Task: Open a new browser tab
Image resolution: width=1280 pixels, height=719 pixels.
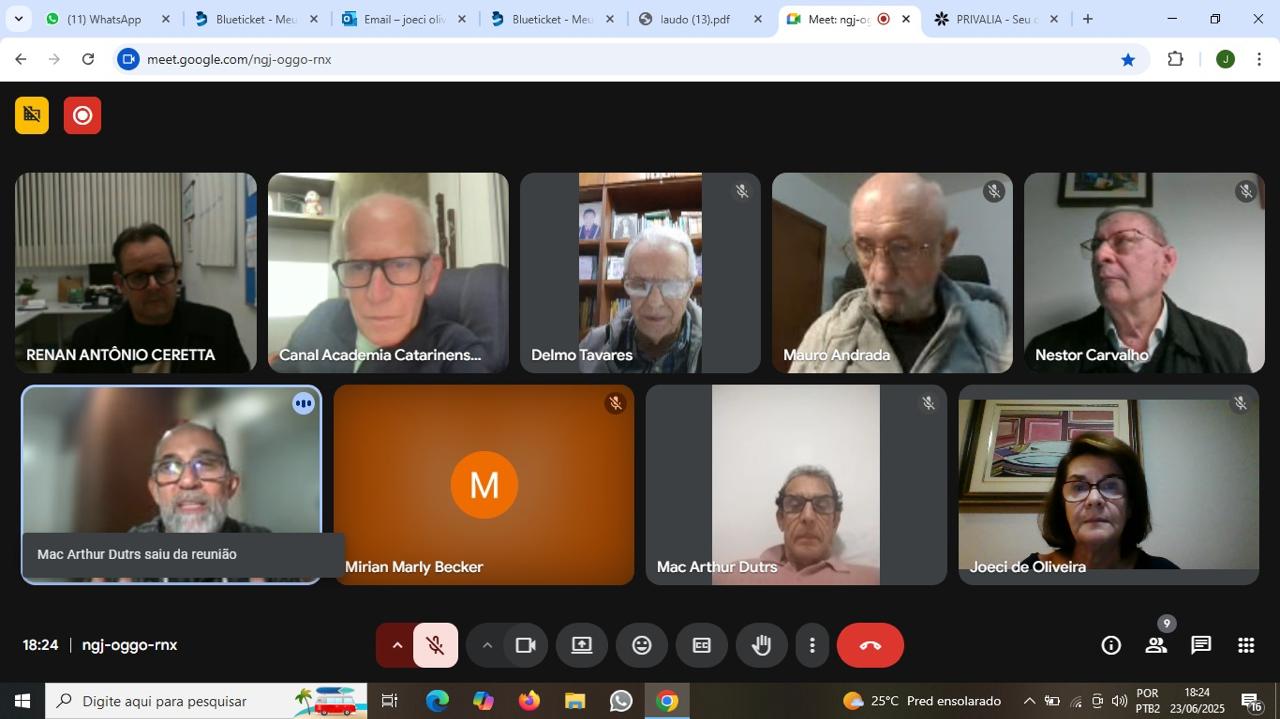Action: click(x=1087, y=19)
